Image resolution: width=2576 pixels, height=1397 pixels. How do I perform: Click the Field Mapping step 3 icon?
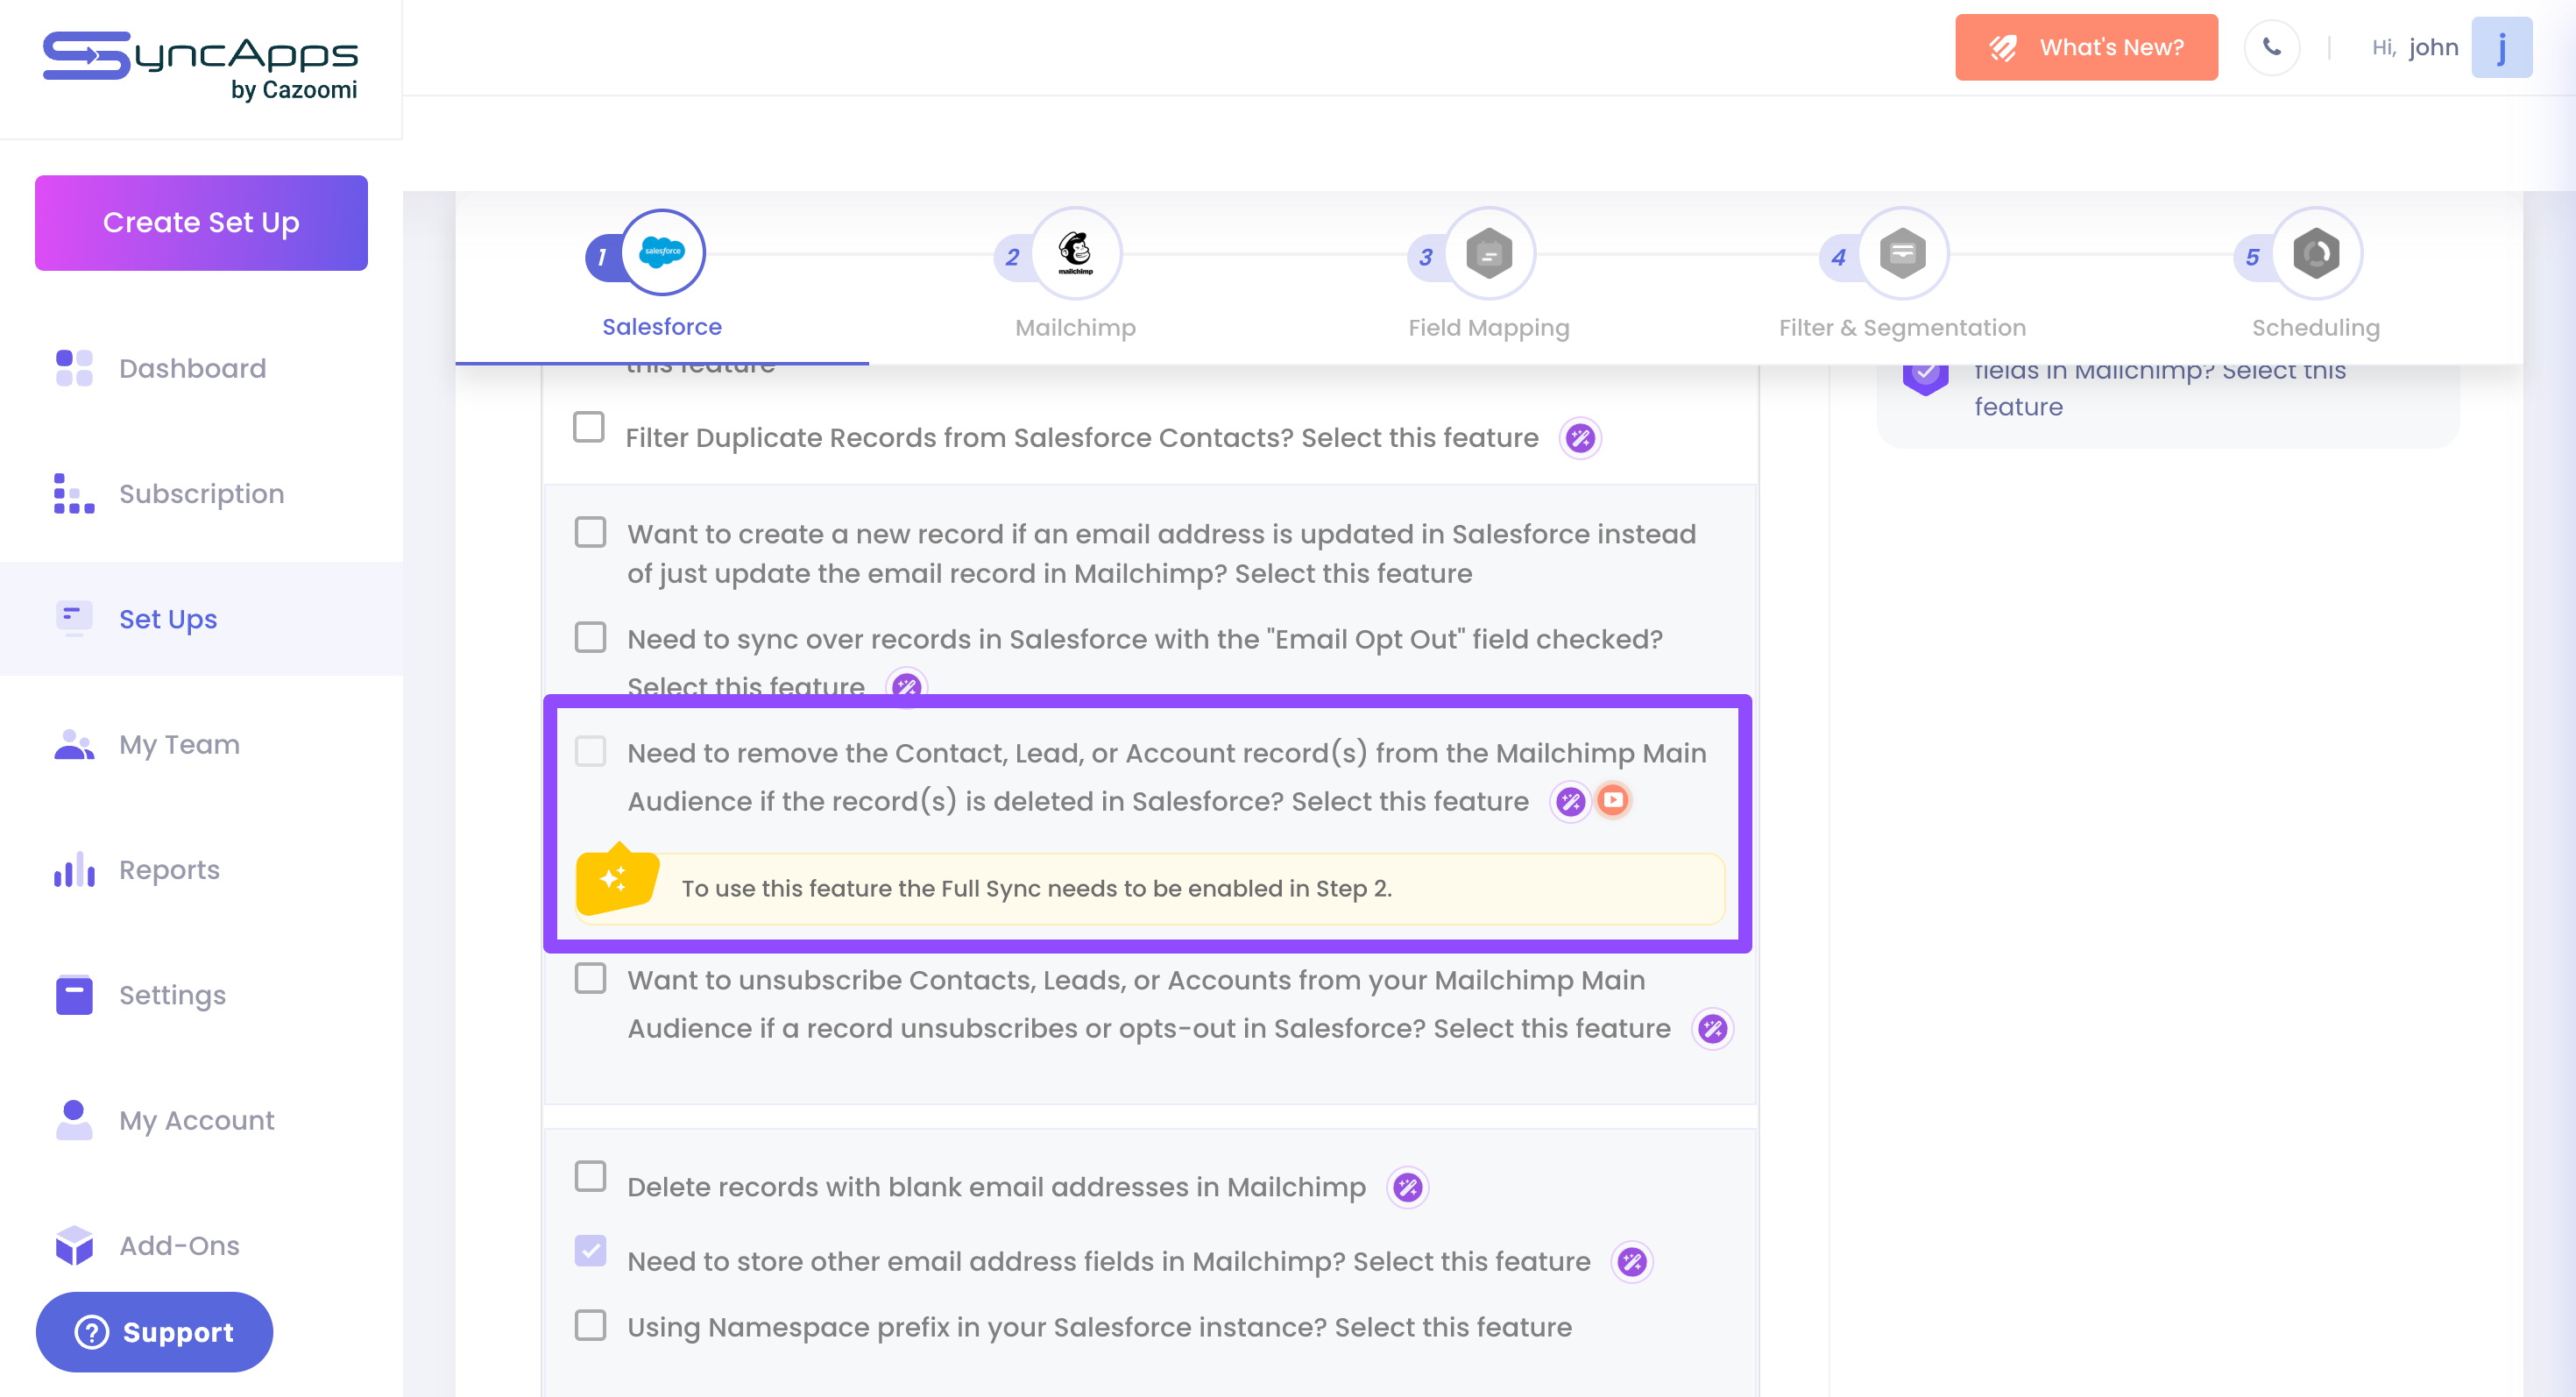pyautogui.click(x=1489, y=253)
